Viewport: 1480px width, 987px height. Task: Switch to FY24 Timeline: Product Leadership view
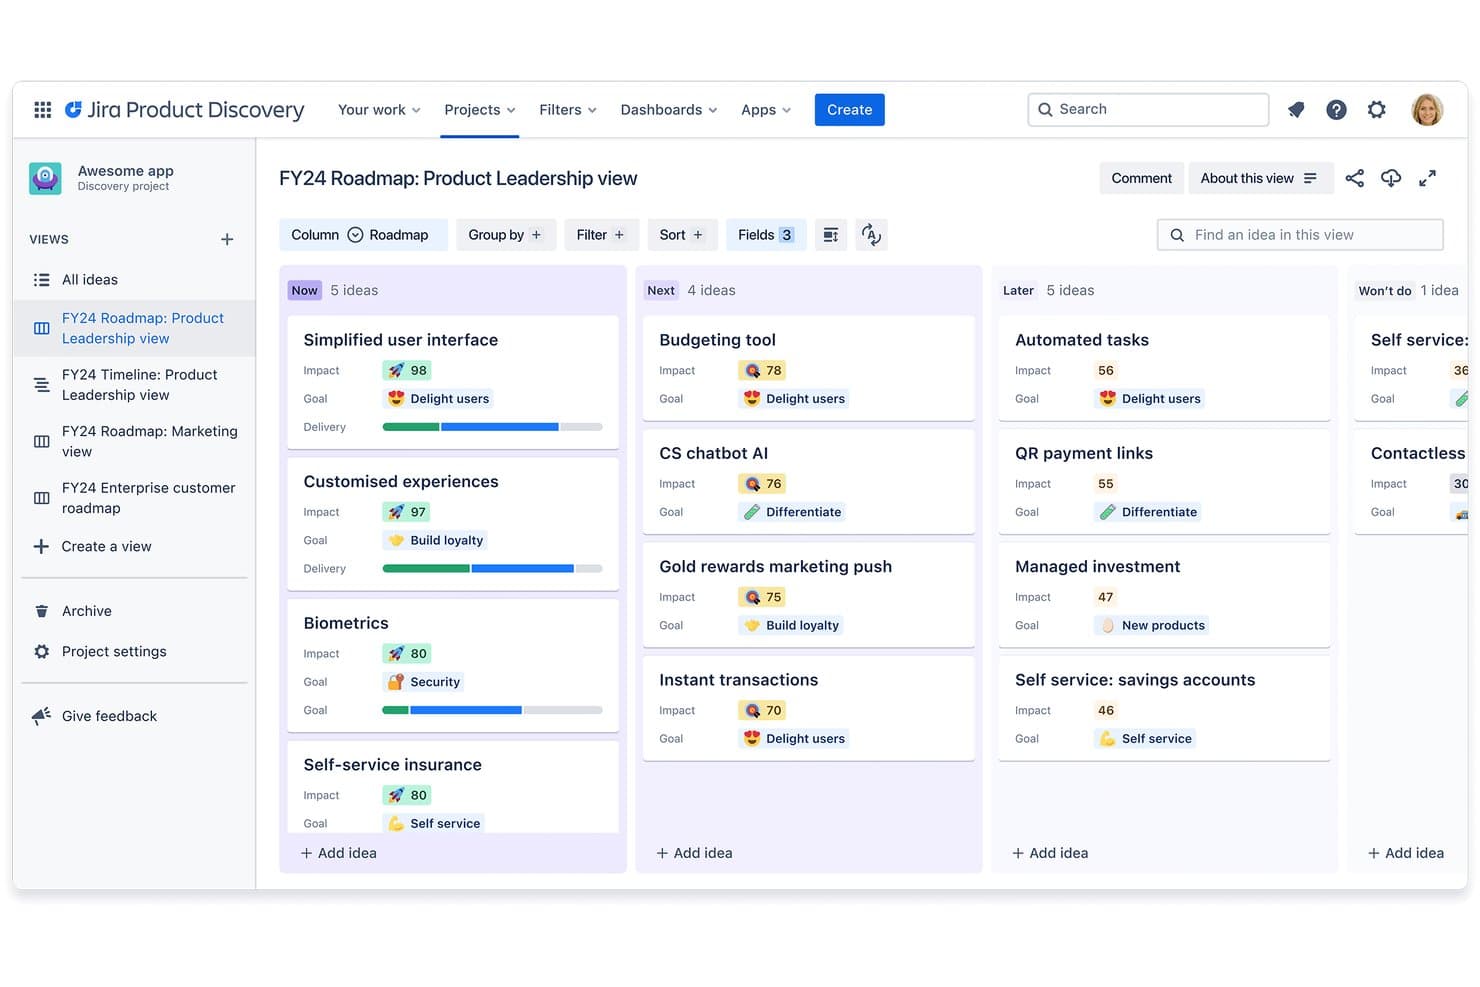coord(134,385)
